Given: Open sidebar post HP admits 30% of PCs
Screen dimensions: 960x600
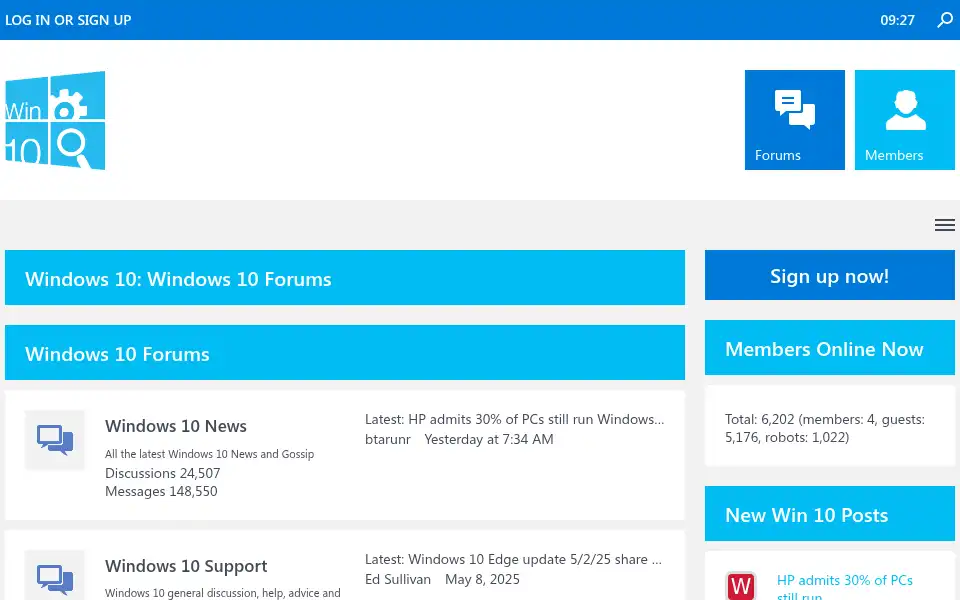Looking at the screenshot, I should [x=844, y=587].
